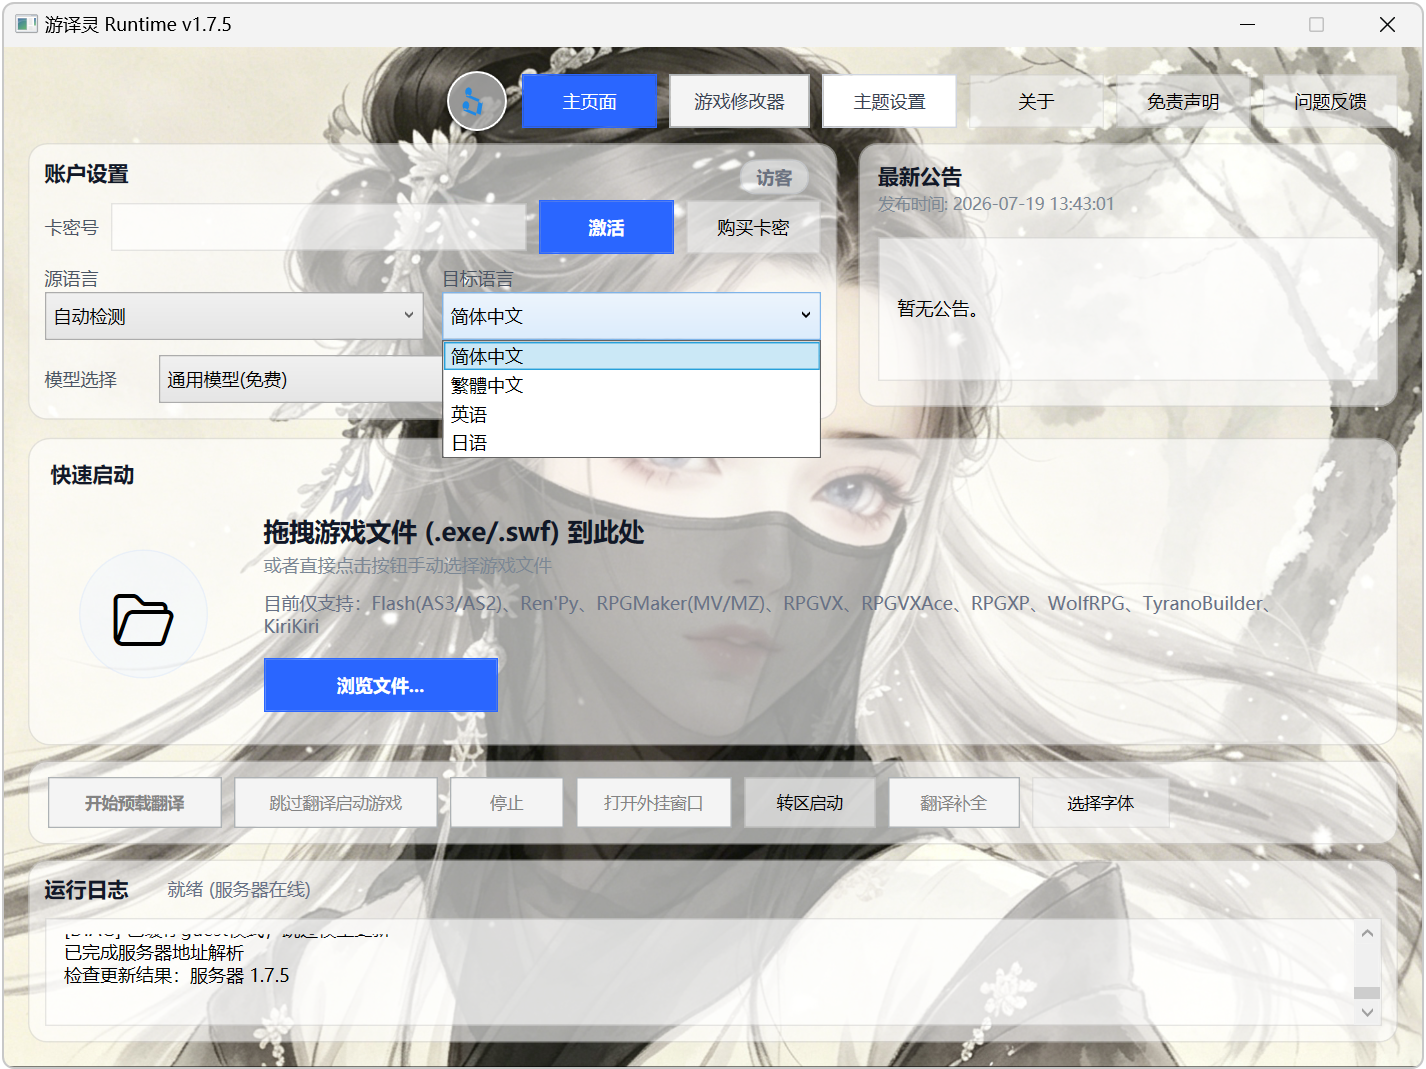The image size is (1426, 1069).
Task: Open the 模型选择 dropdown
Action: click(x=300, y=379)
